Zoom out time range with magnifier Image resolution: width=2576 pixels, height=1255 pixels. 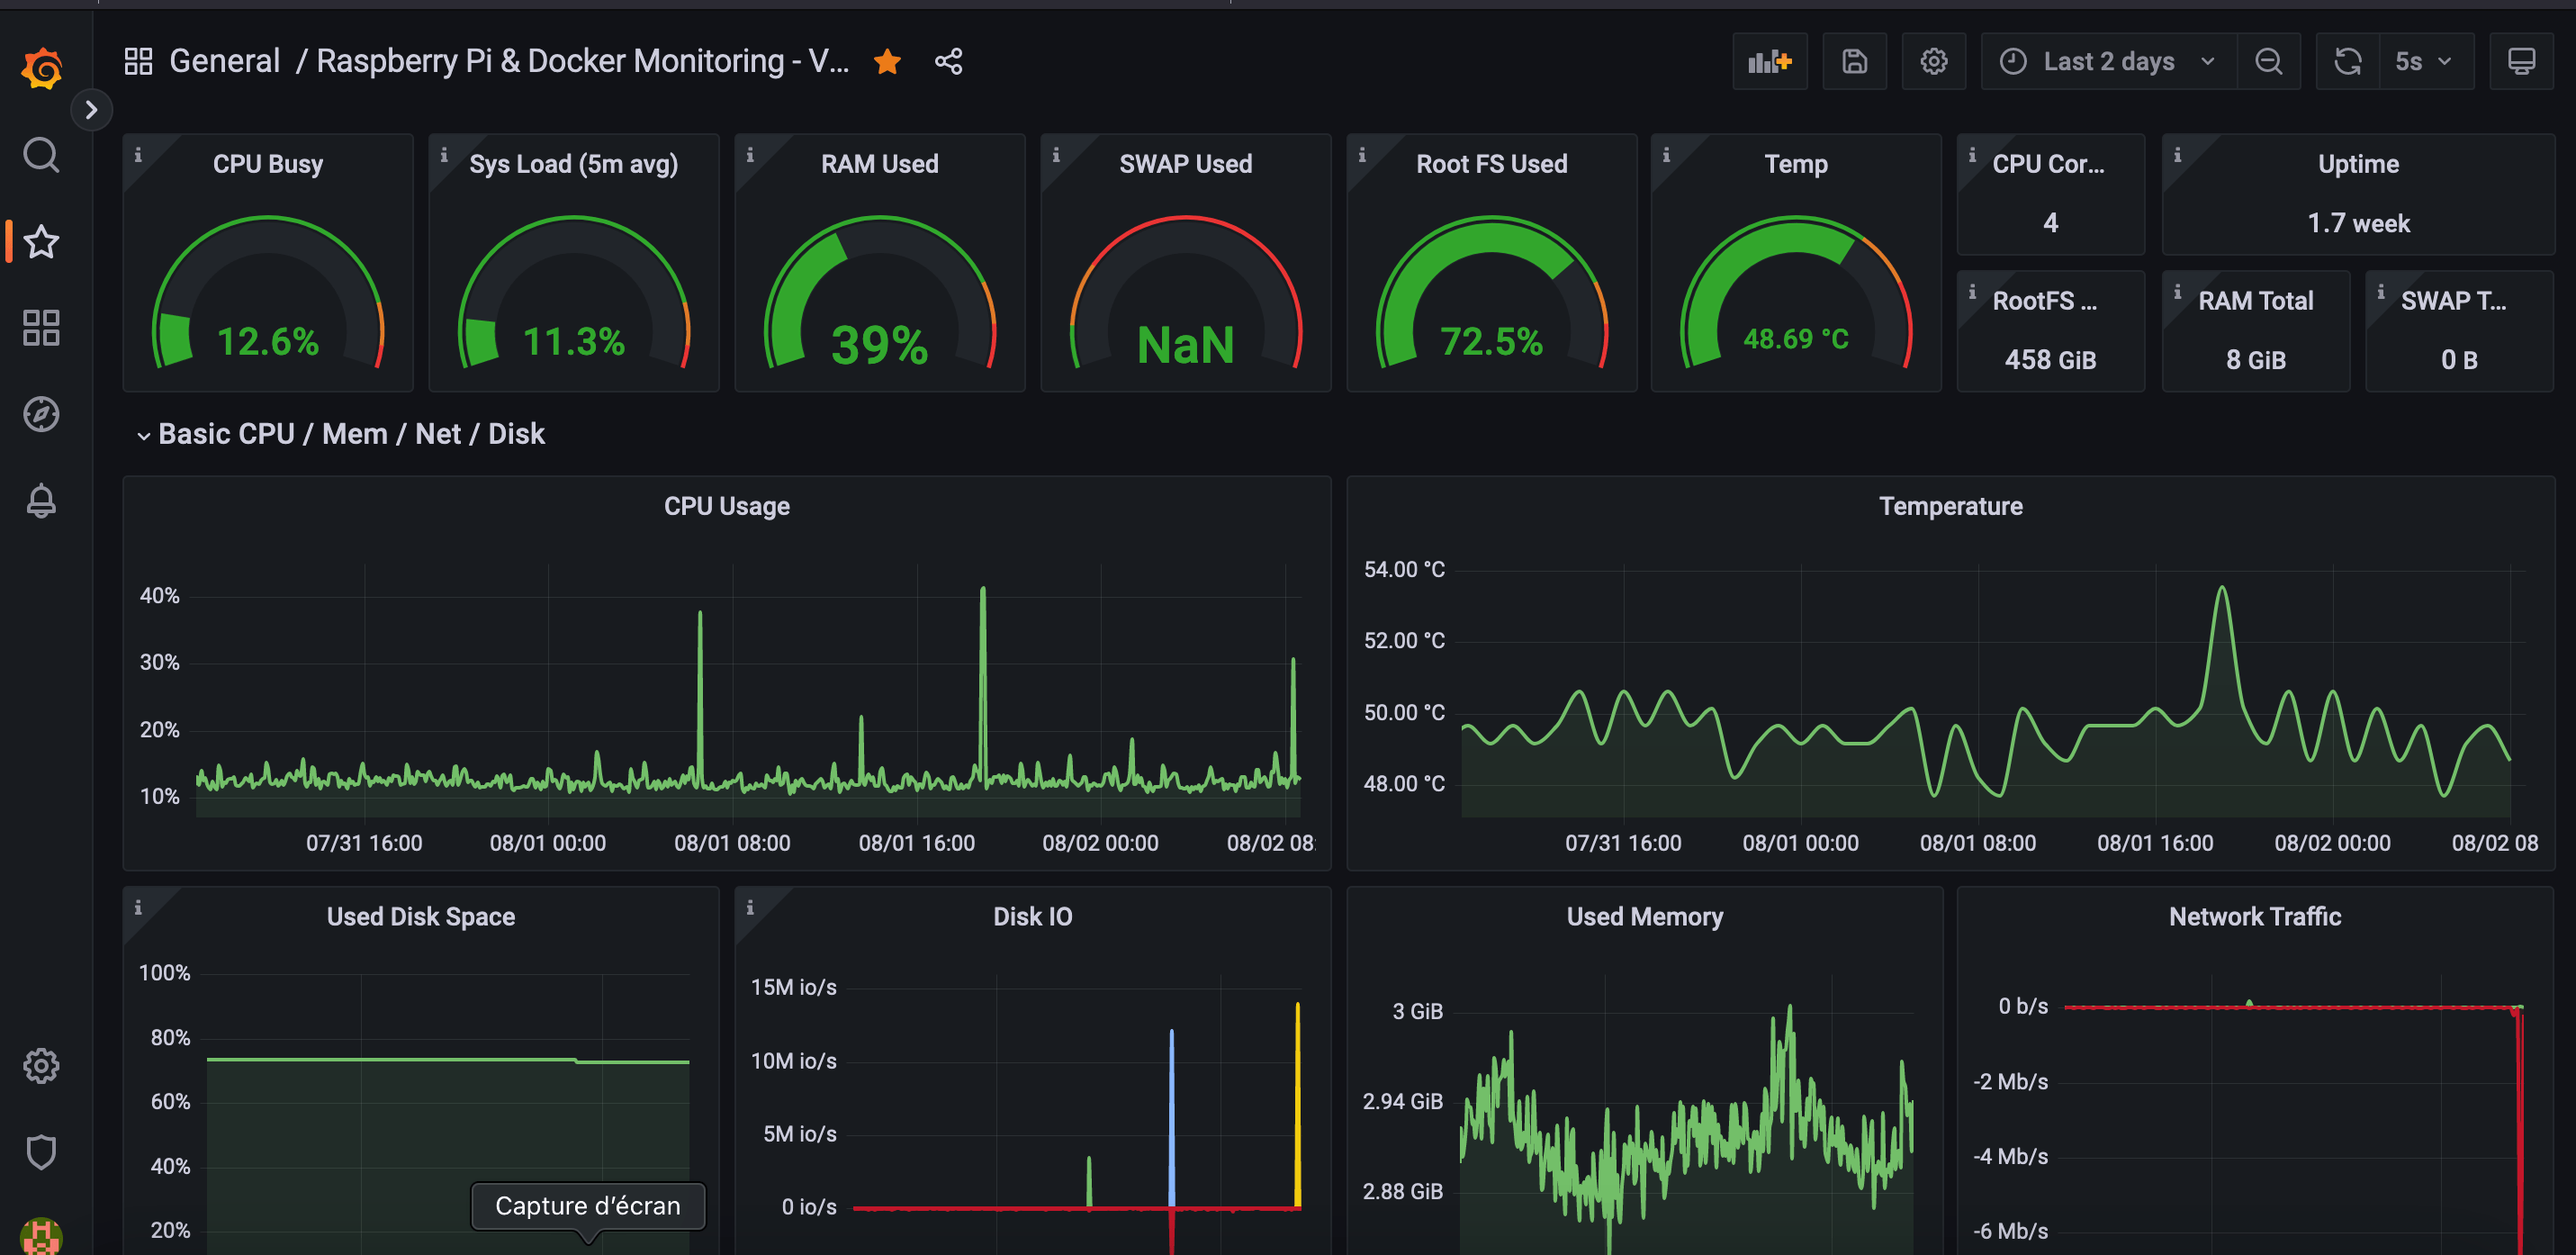(x=2268, y=62)
